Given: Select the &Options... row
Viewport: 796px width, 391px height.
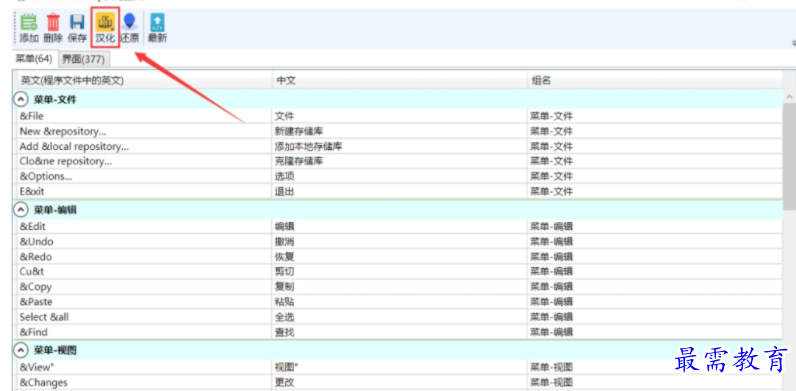Looking at the screenshot, I should click(x=399, y=176).
